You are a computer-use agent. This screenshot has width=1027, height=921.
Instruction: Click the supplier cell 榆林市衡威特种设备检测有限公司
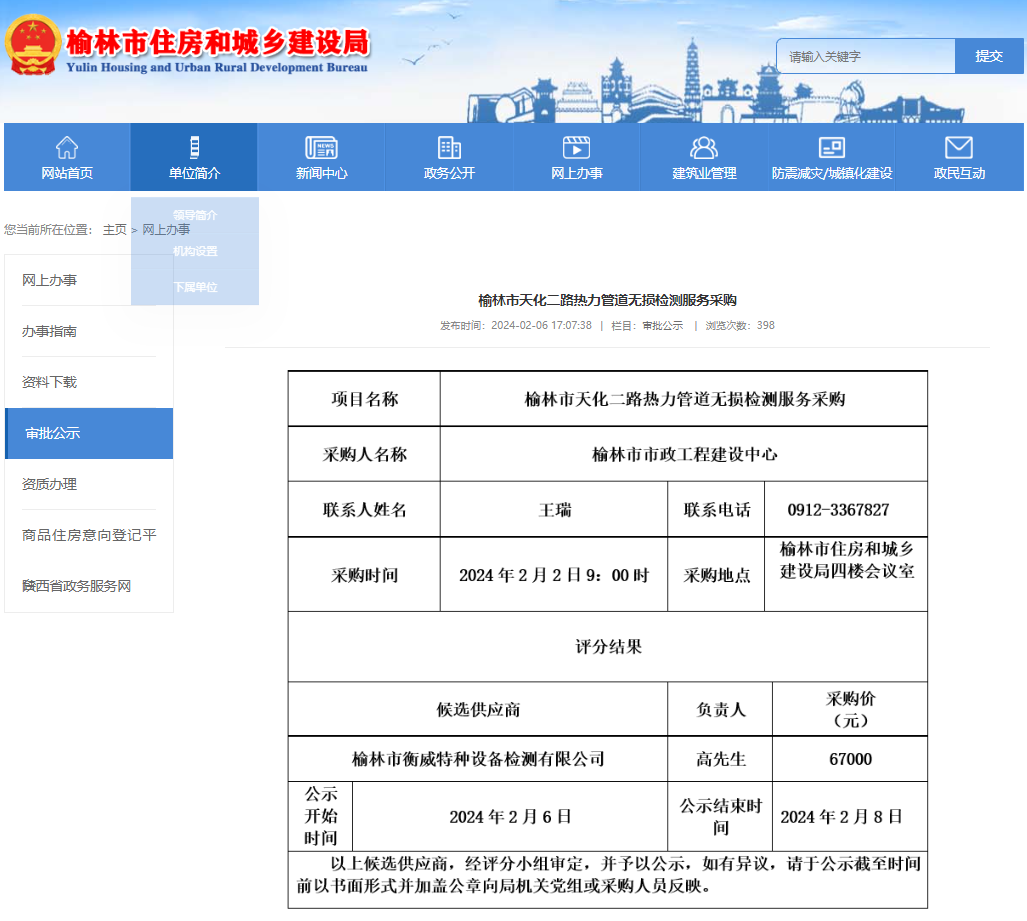click(478, 759)
